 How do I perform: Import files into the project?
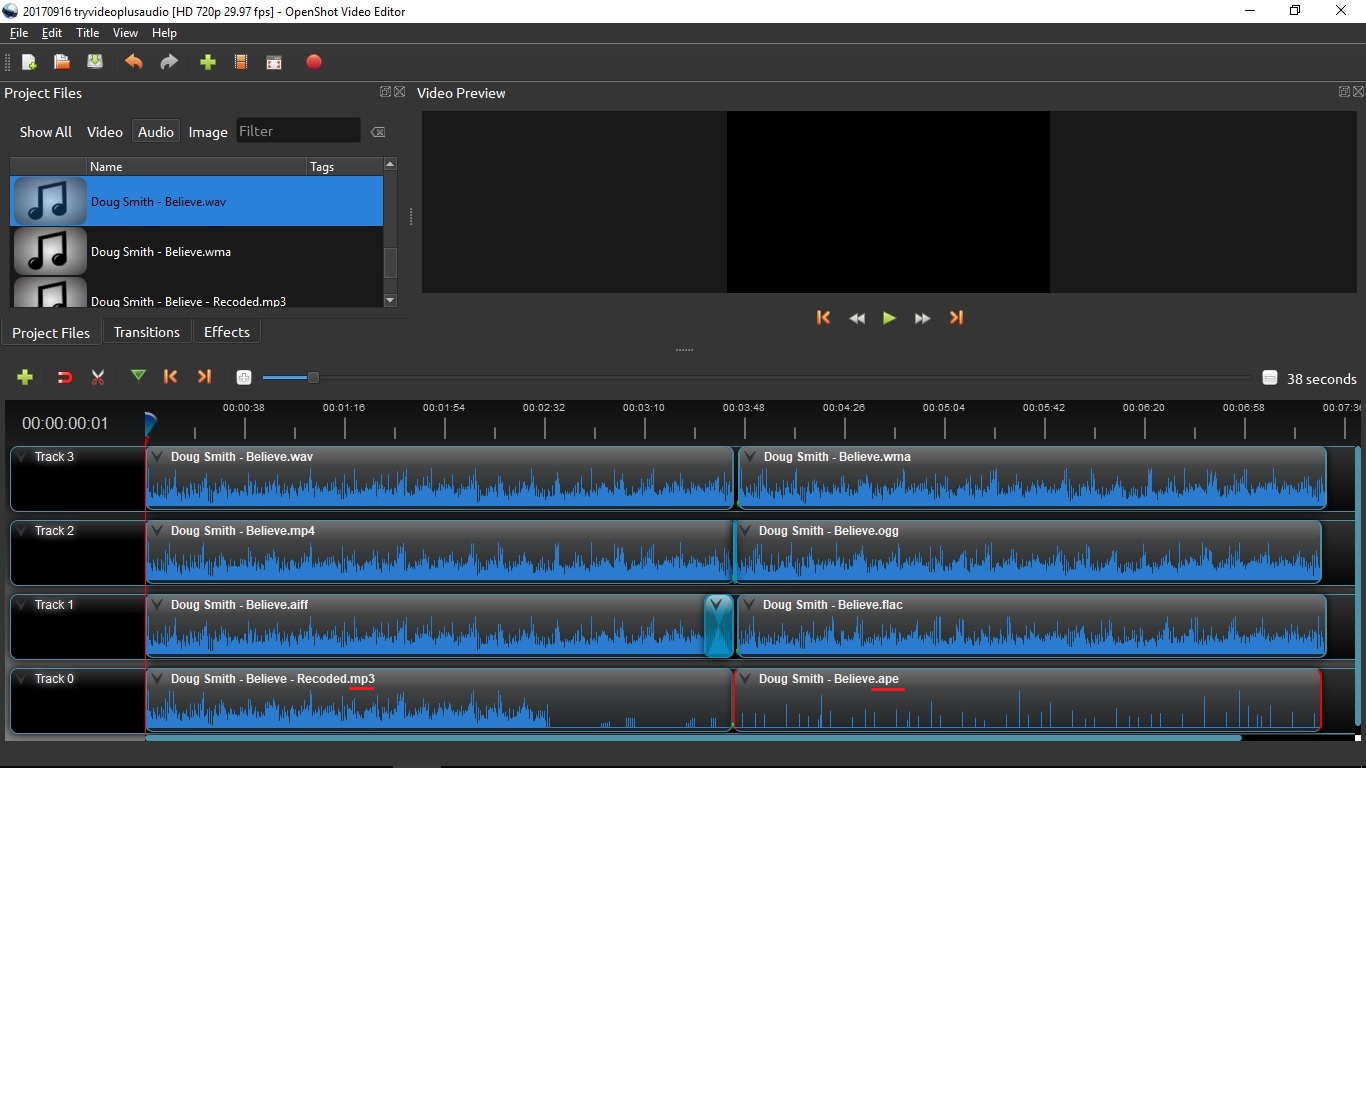207,62
